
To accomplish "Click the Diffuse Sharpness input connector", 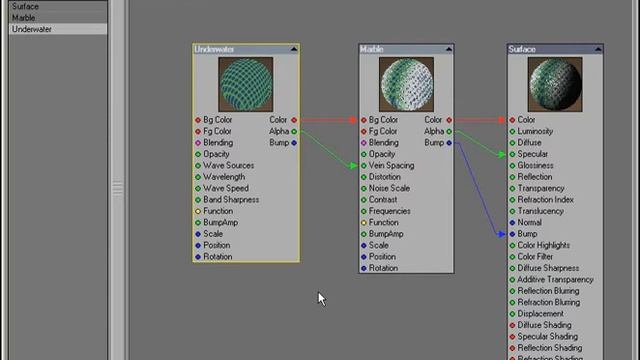I will (512, 269).
